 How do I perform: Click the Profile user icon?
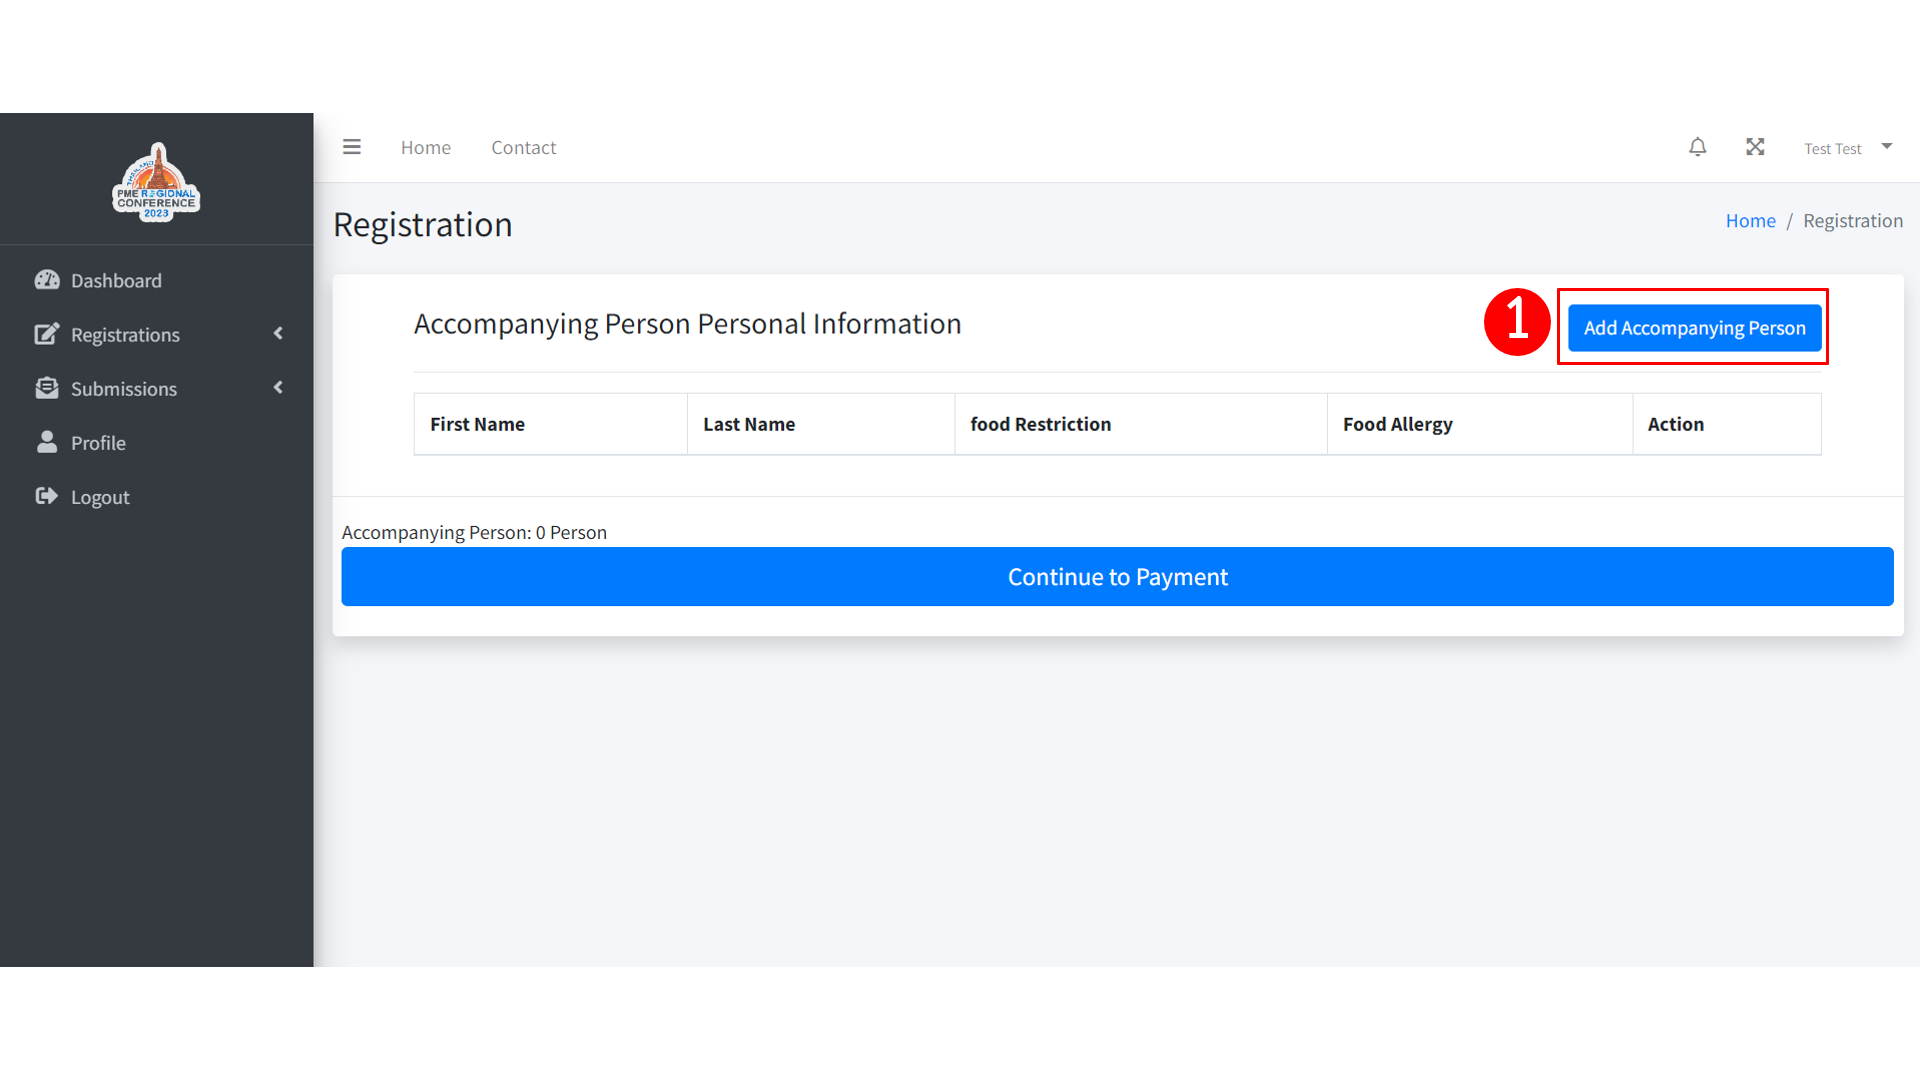47,442
